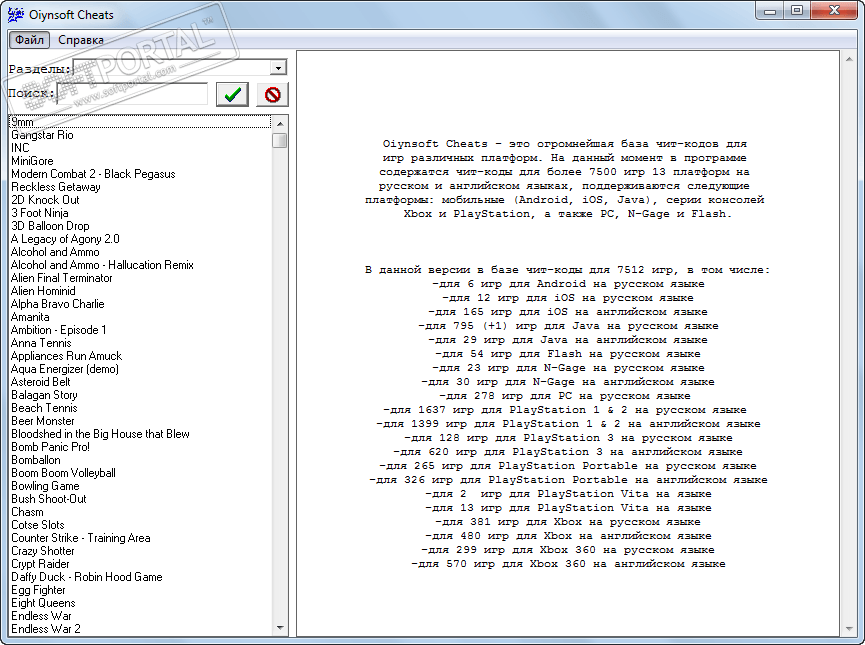Open the Файл menu
This screenshot has width=865, height=645.
[x=29, y=40]
